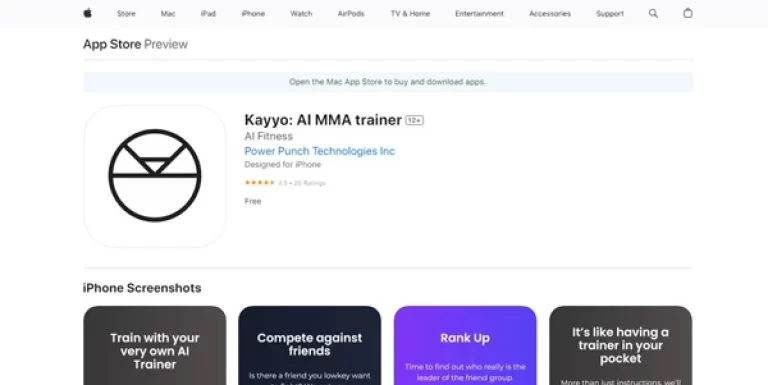Open the search magnifier icon
The image size is (768, 385).
[x=653, y=13]
